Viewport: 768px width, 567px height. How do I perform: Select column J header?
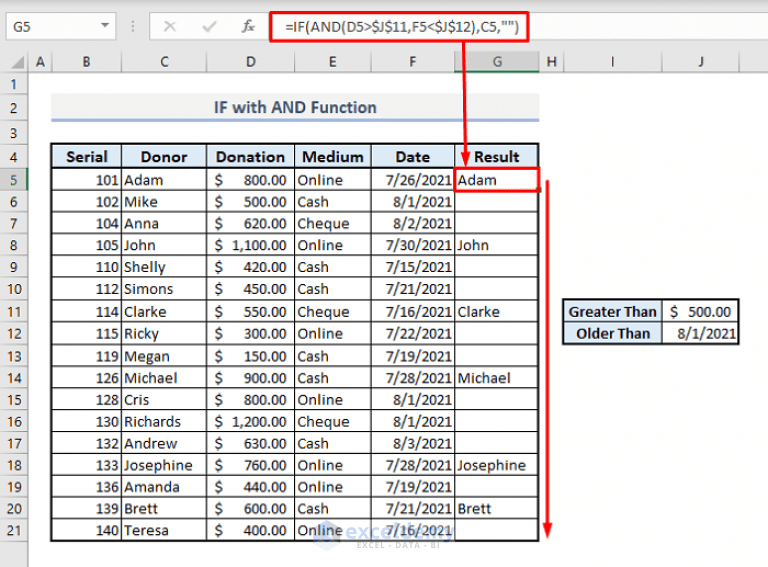pos(700,62)
